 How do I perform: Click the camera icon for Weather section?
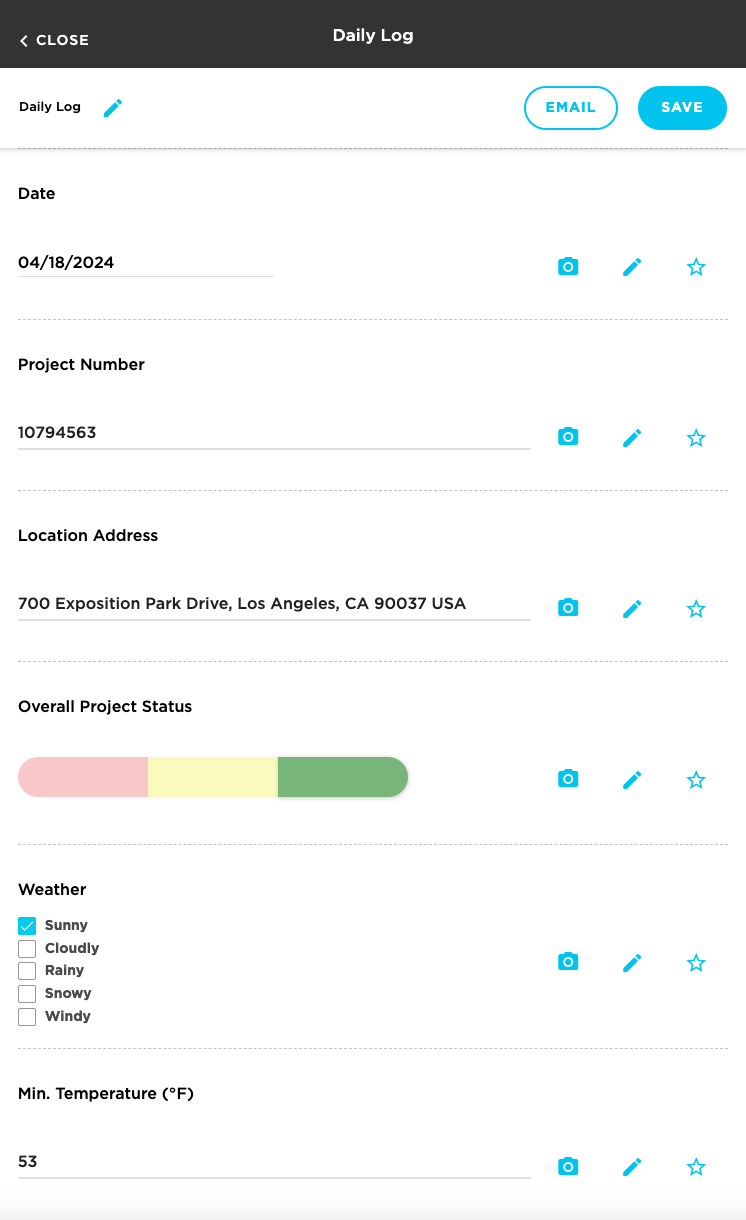pos(567,962)
